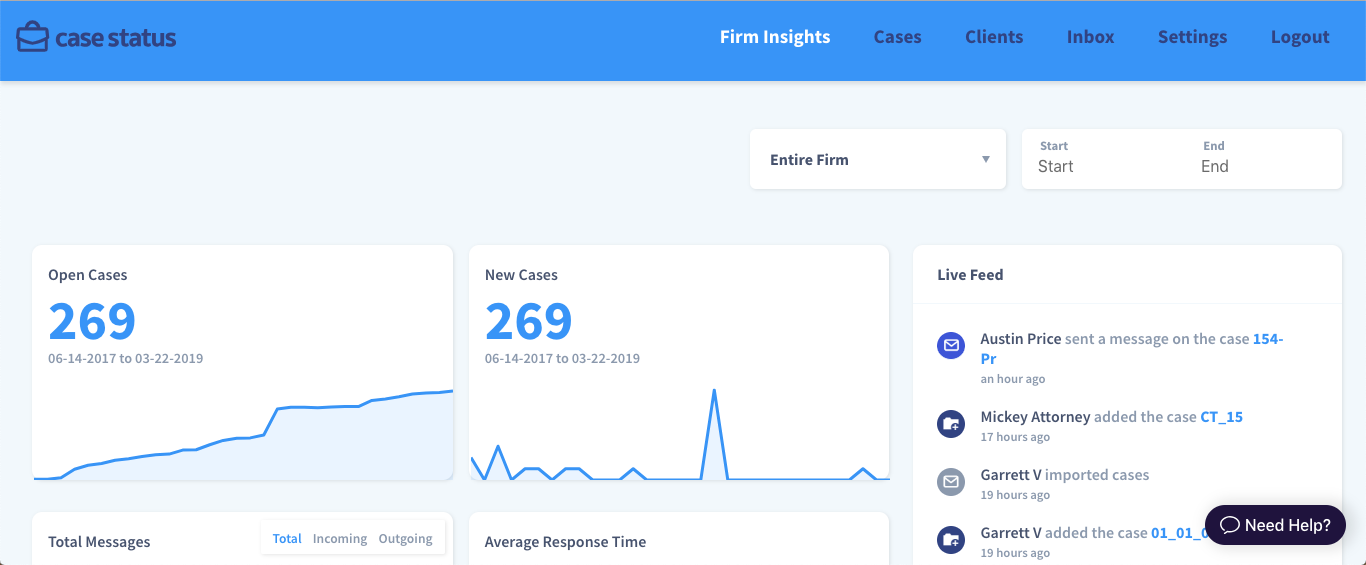The width and height of the screenshot is (1366, 565).
Task: Open Settings in the top navigation
Action: click(x=1192, y=37)
